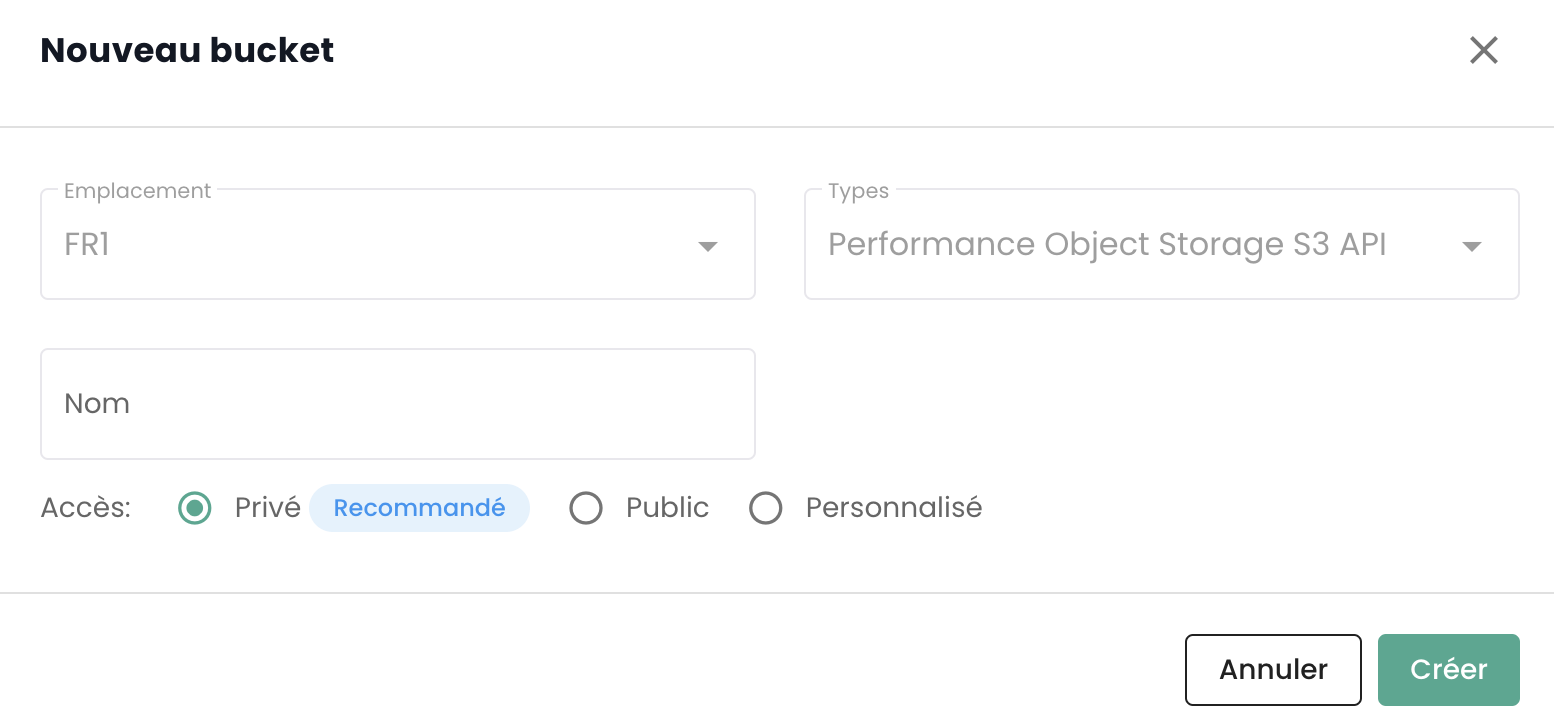The height and width of the screenshot is (726, 1554).
Task: Expand the Types dropdown arrow
Action: (x=1471, y=246)
